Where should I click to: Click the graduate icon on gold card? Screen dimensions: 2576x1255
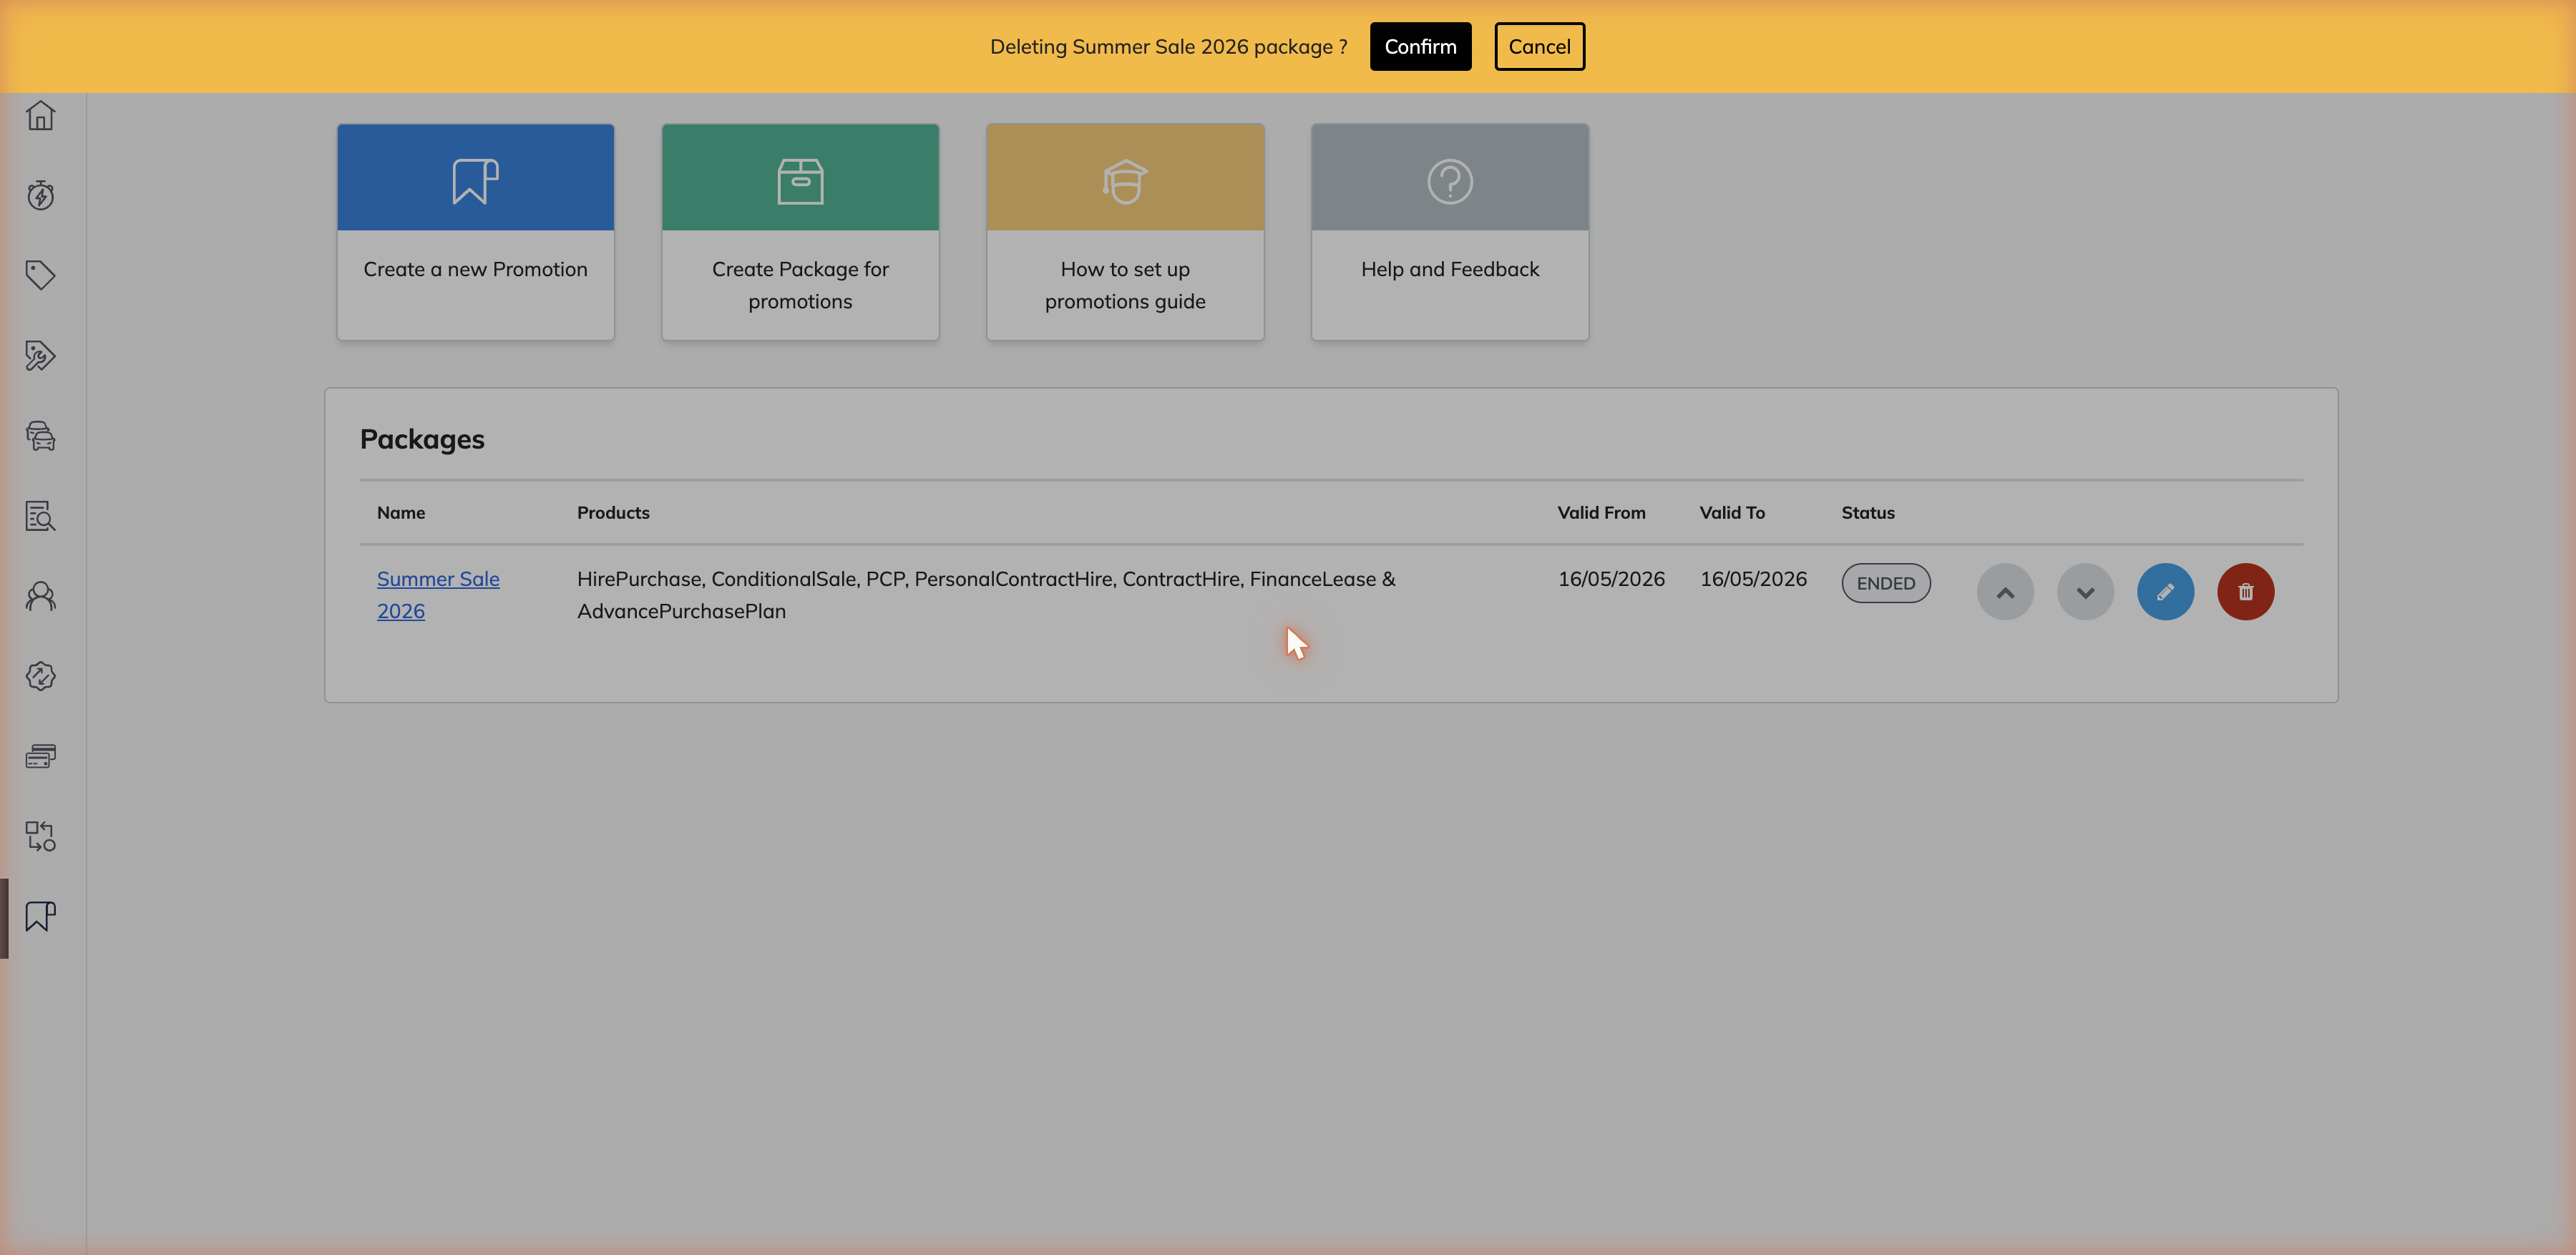1125,181
